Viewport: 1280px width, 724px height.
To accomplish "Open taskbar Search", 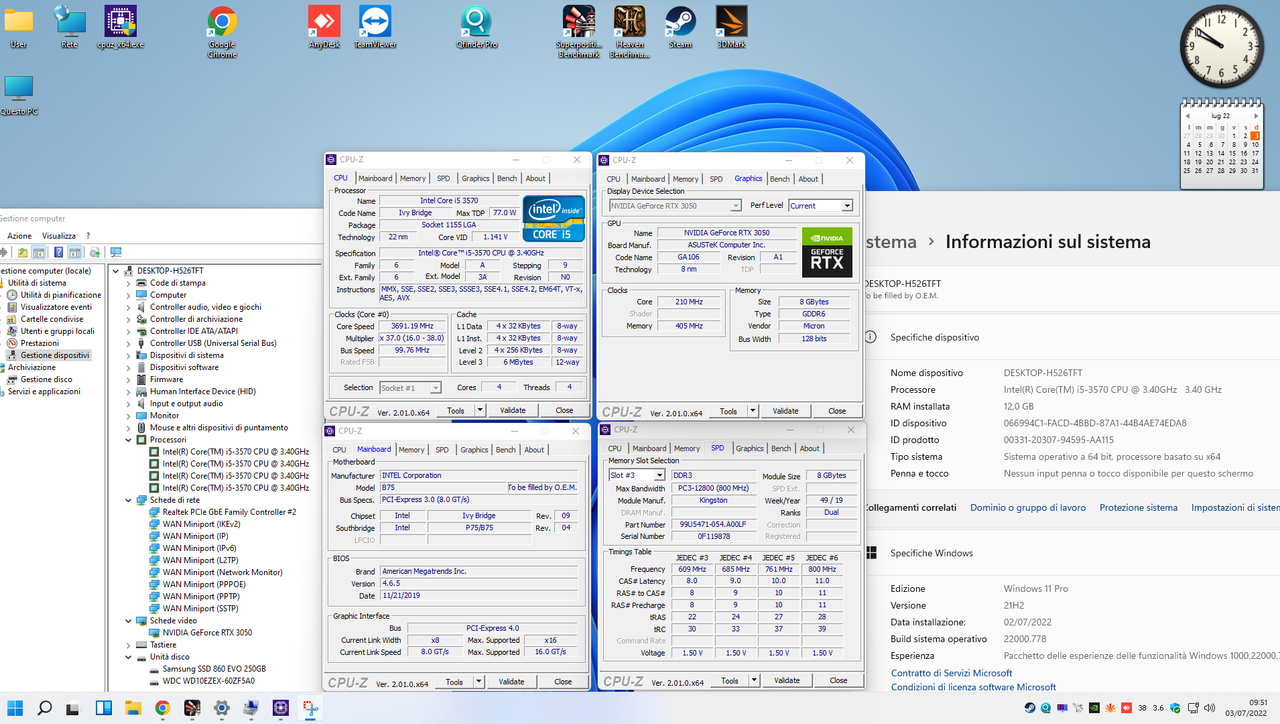I will coord(45,708).
